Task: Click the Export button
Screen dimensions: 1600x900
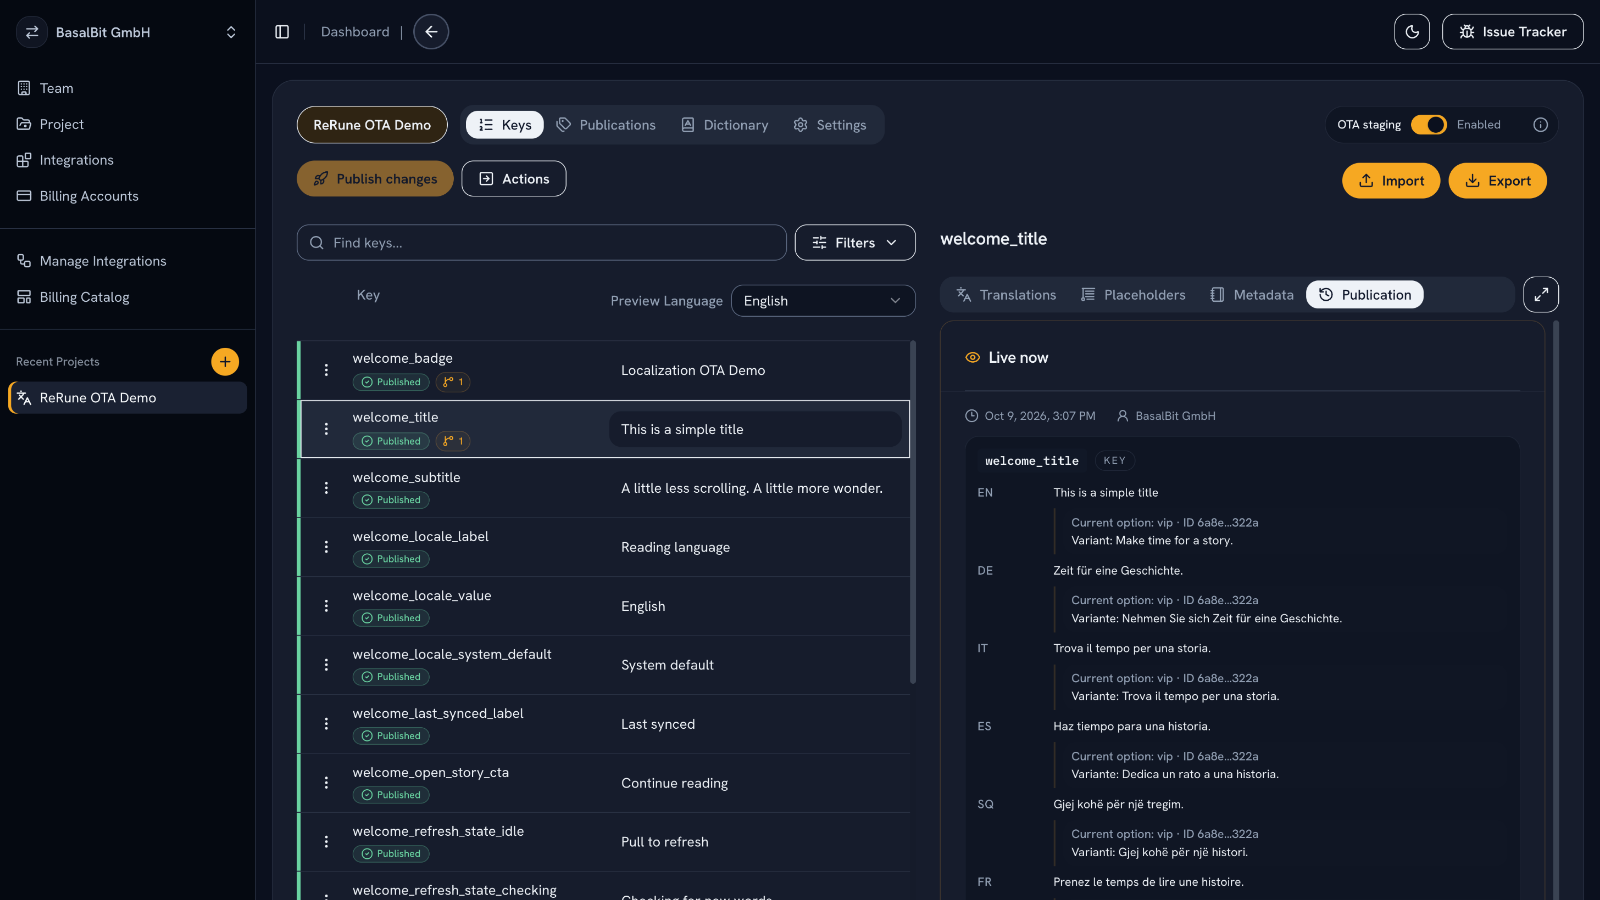Action: [1497, 181]
